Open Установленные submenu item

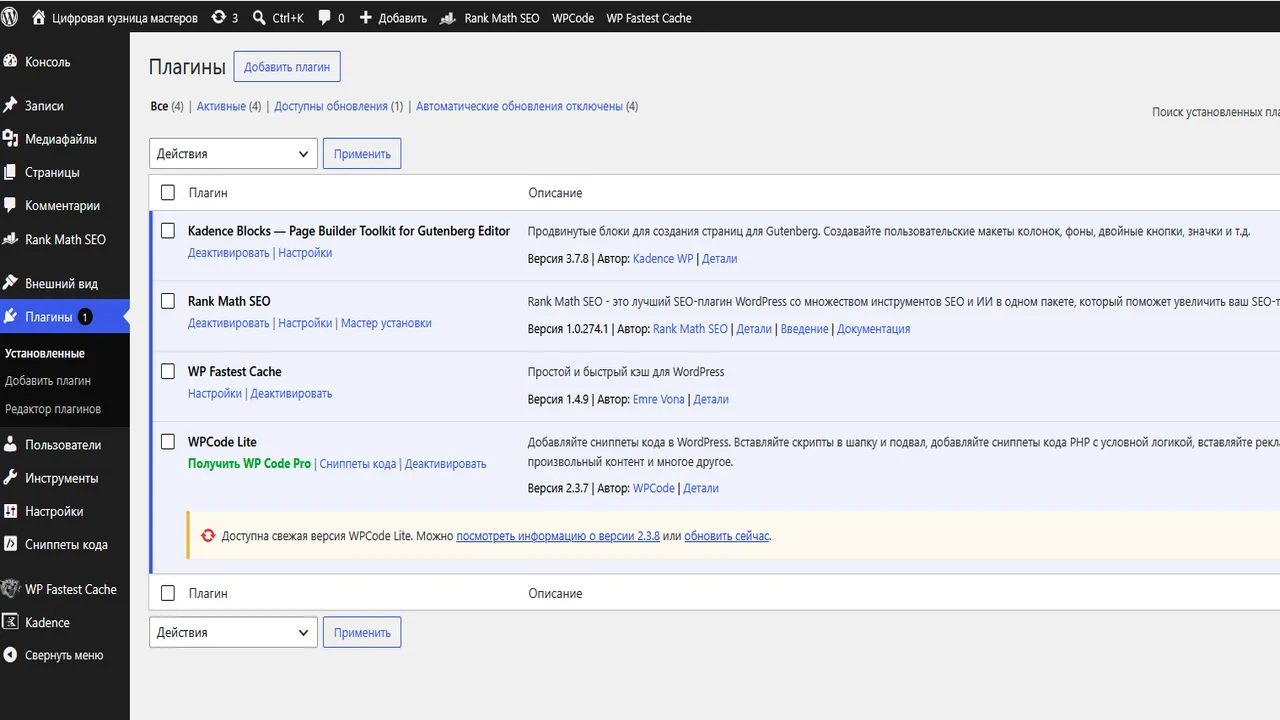point(45,353)
